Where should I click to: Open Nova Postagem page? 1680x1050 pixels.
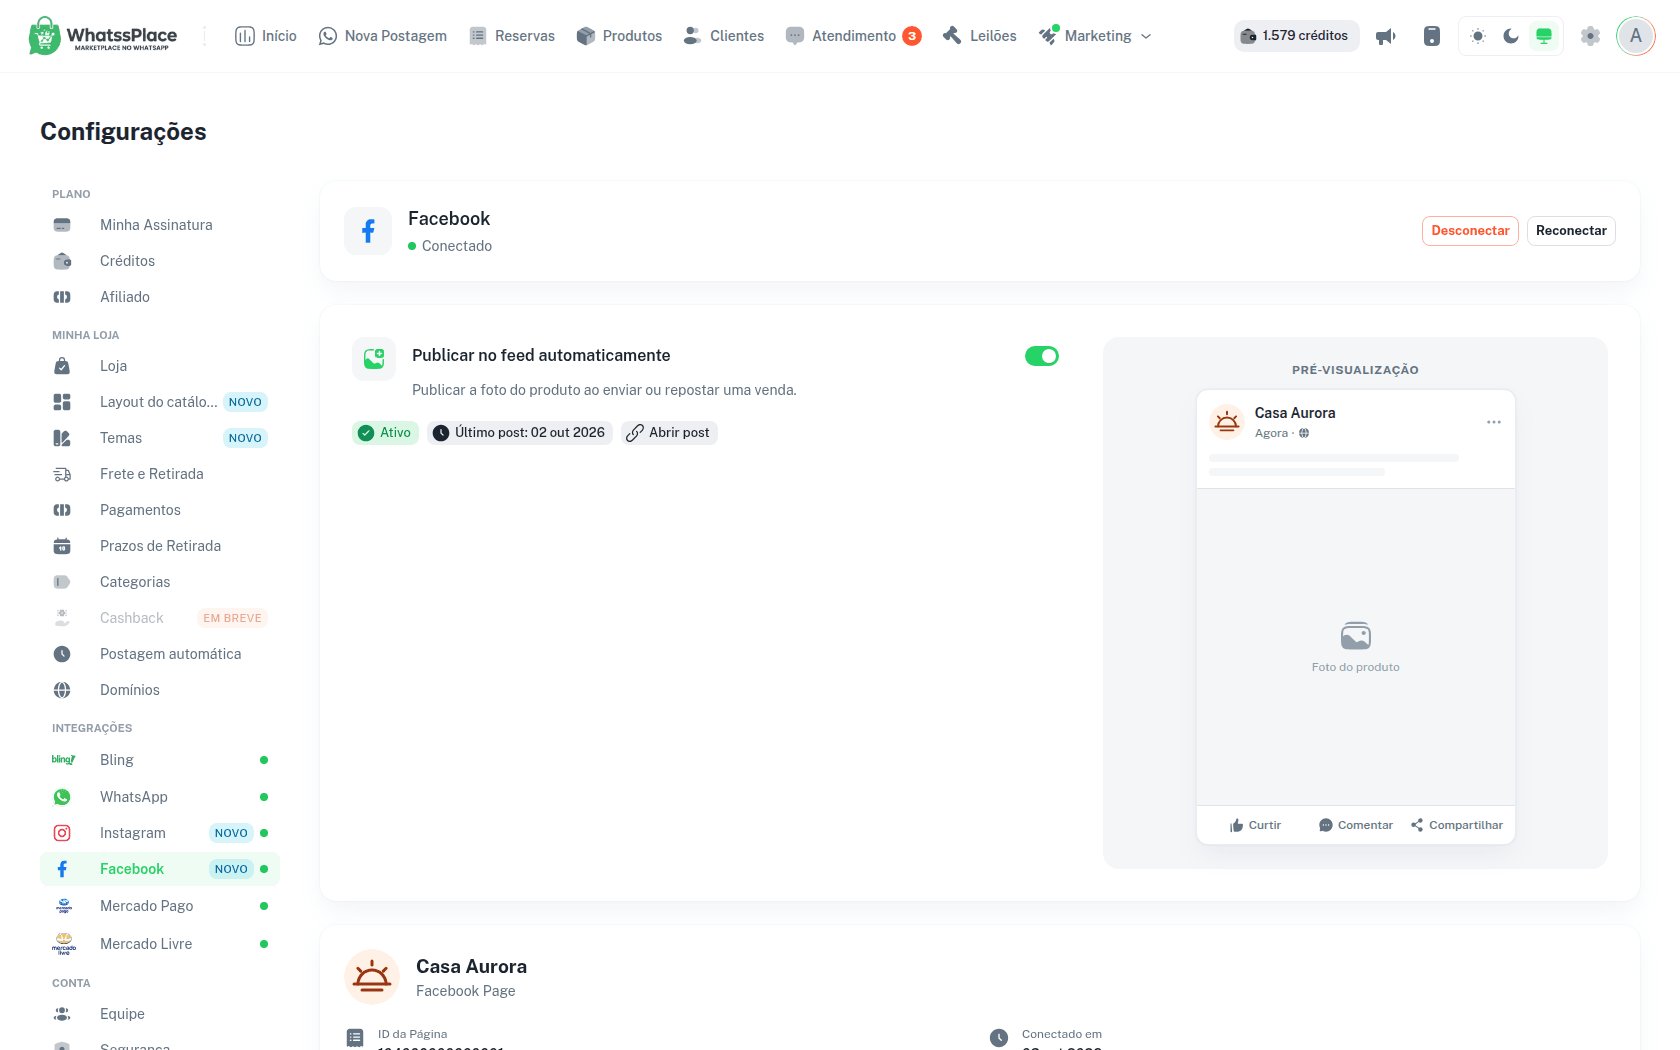click(383, 36)
